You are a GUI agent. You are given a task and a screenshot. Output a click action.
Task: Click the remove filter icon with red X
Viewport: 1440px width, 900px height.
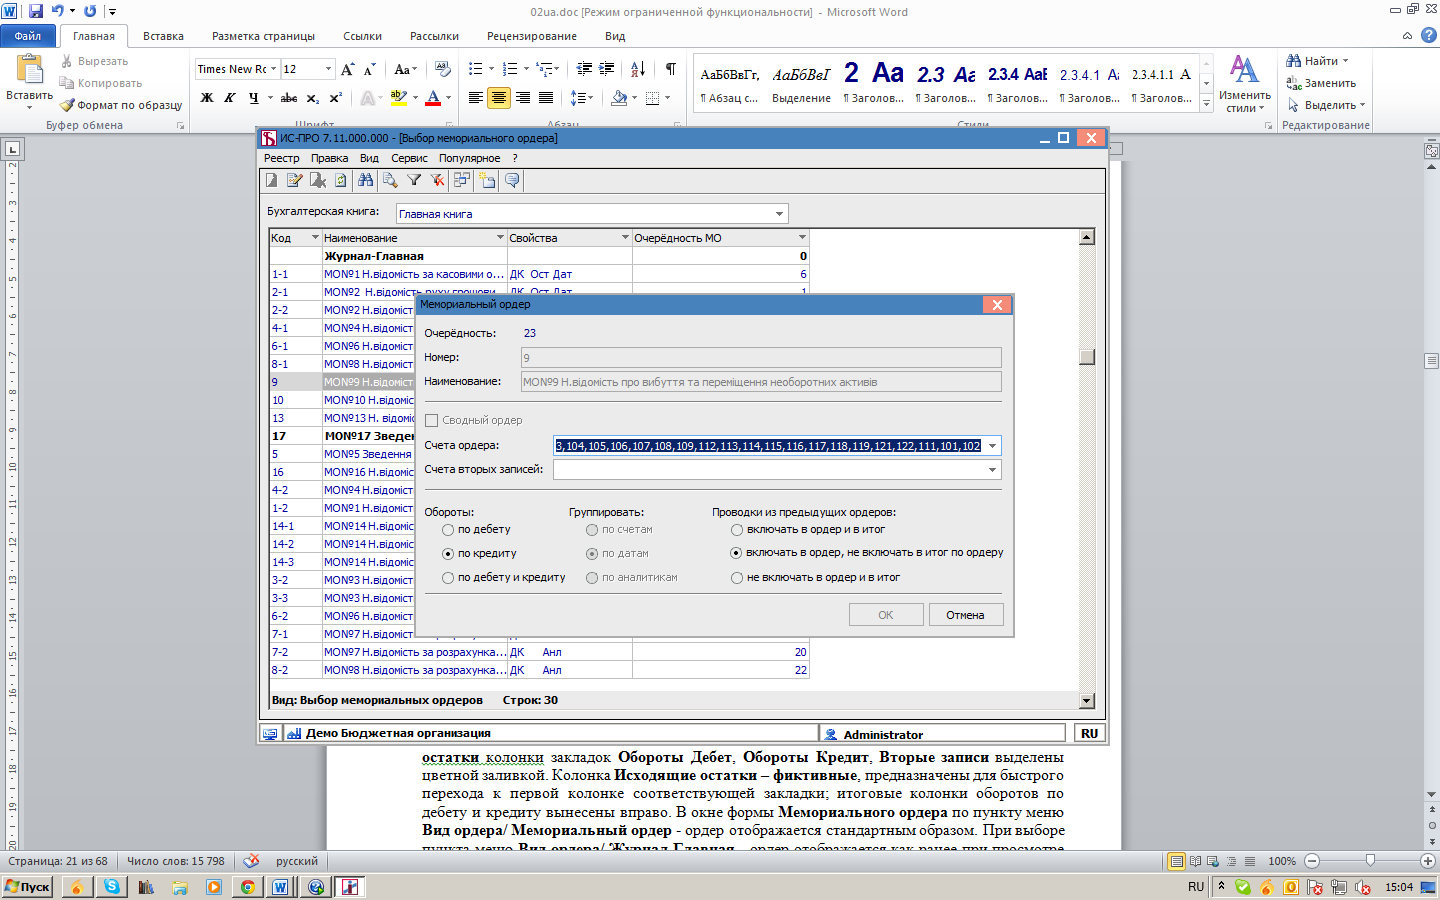tap(438, 180)
